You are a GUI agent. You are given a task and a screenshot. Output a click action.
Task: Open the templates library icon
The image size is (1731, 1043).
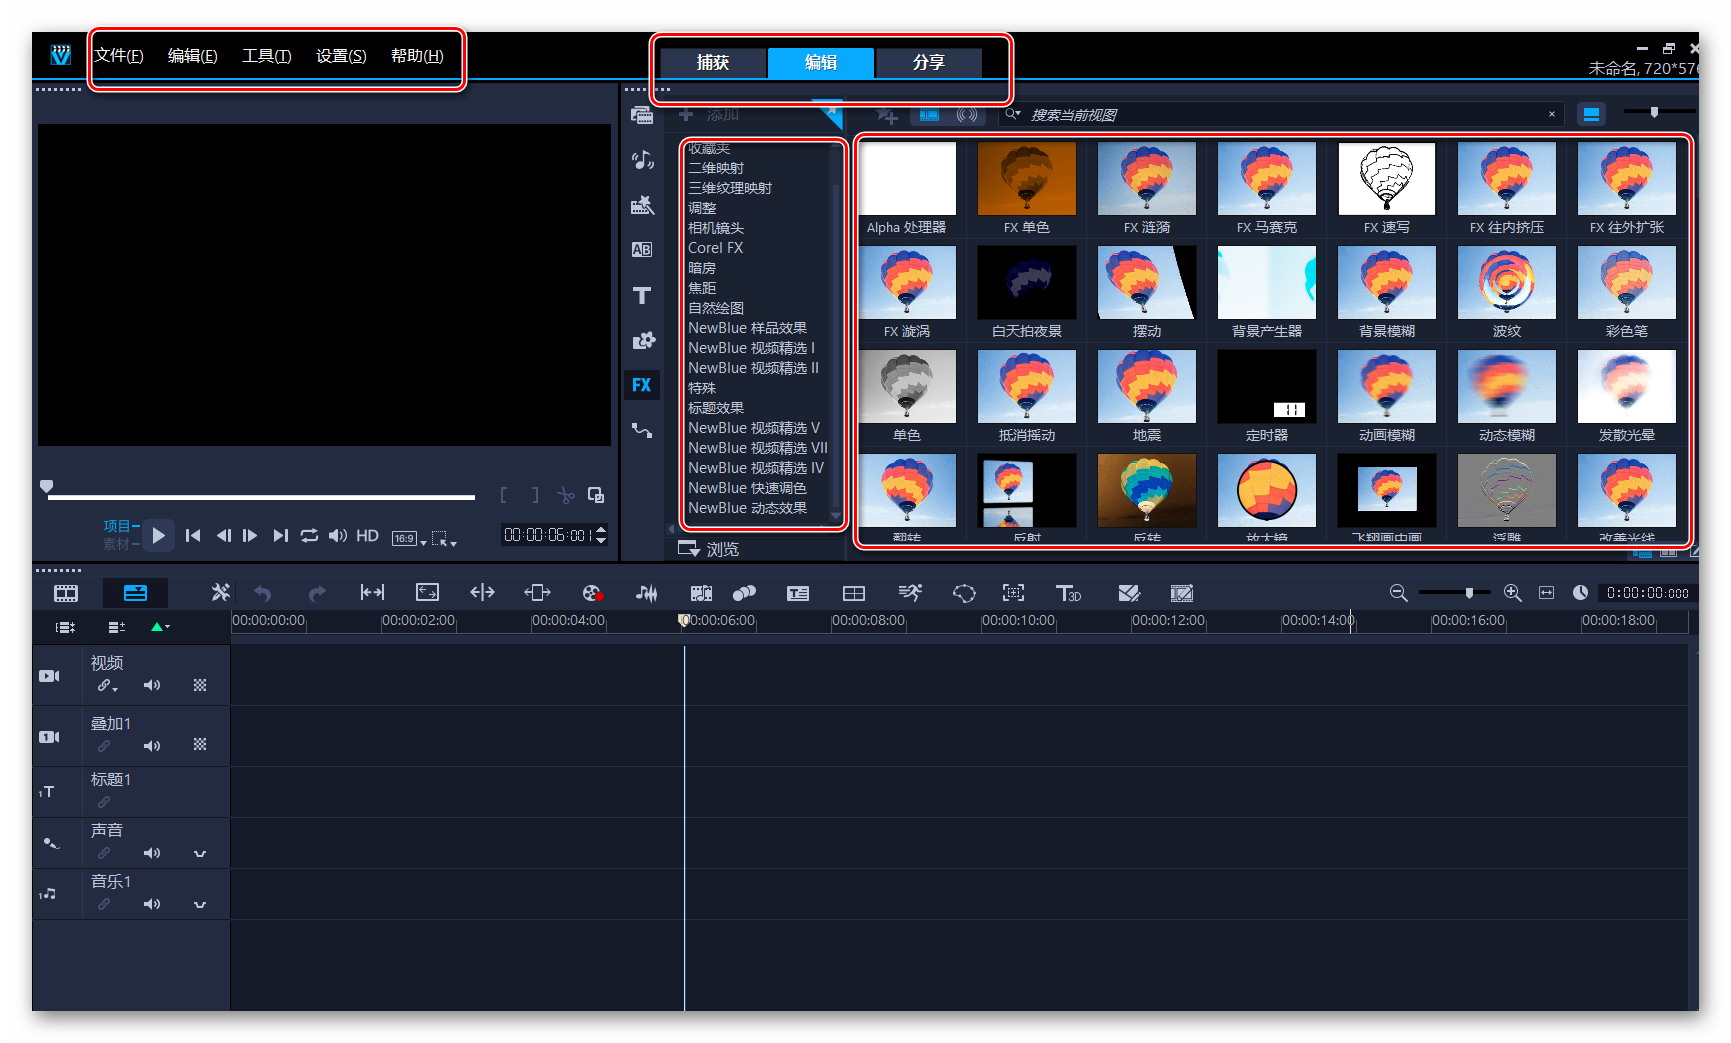642,205
